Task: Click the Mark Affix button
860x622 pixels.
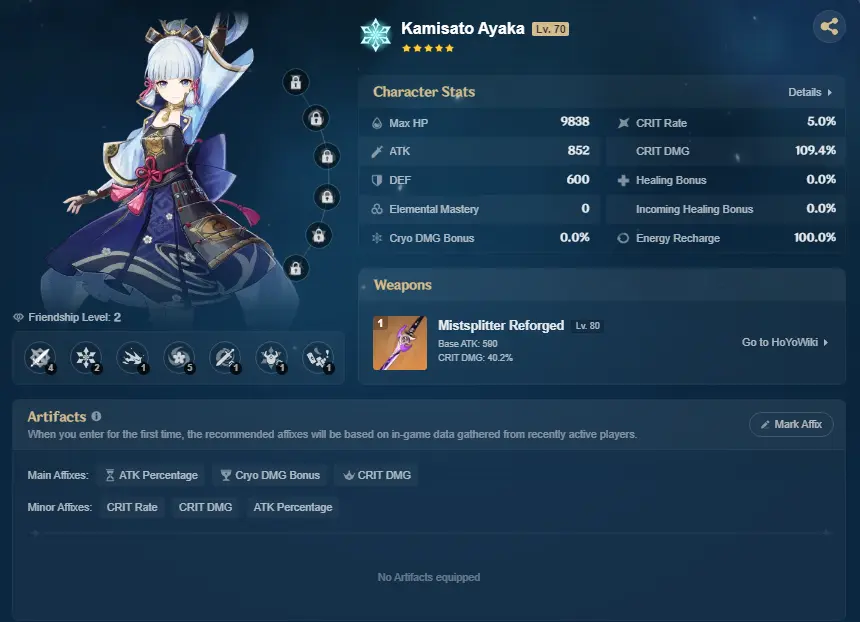Action: click(x=791, y=424)
